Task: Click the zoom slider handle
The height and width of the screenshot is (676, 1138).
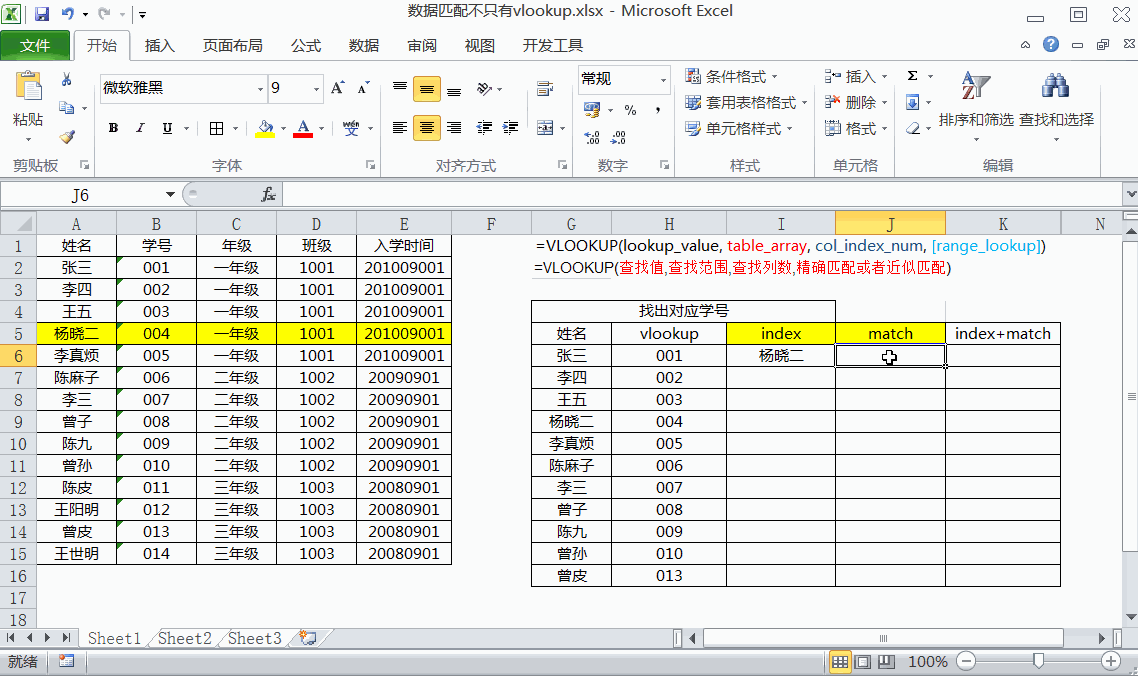Action: (1038, 661)
